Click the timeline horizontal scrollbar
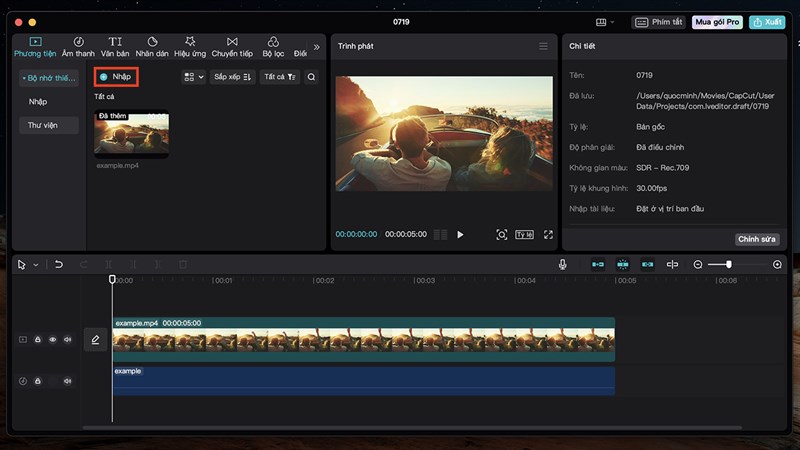This screenshot has height=450, width=800. click(x=412, y=428)
